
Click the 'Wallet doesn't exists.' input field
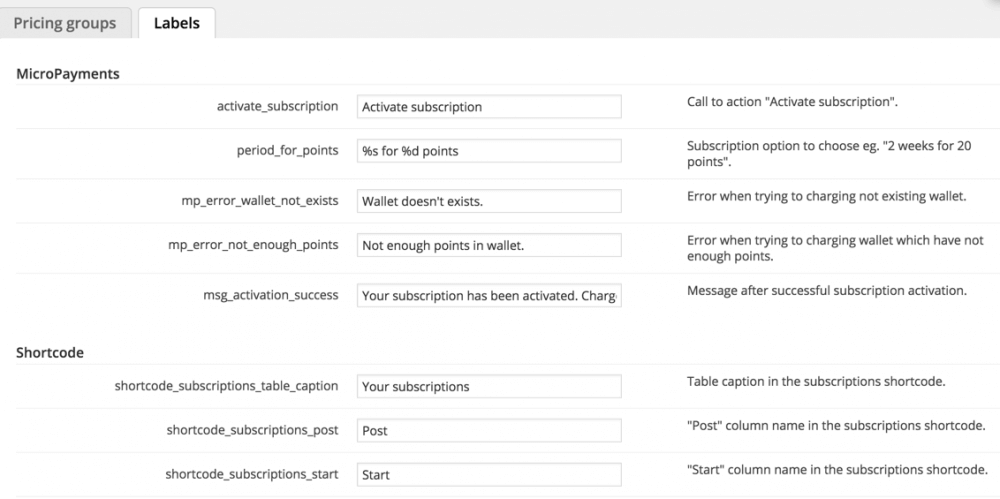[489, 201]
